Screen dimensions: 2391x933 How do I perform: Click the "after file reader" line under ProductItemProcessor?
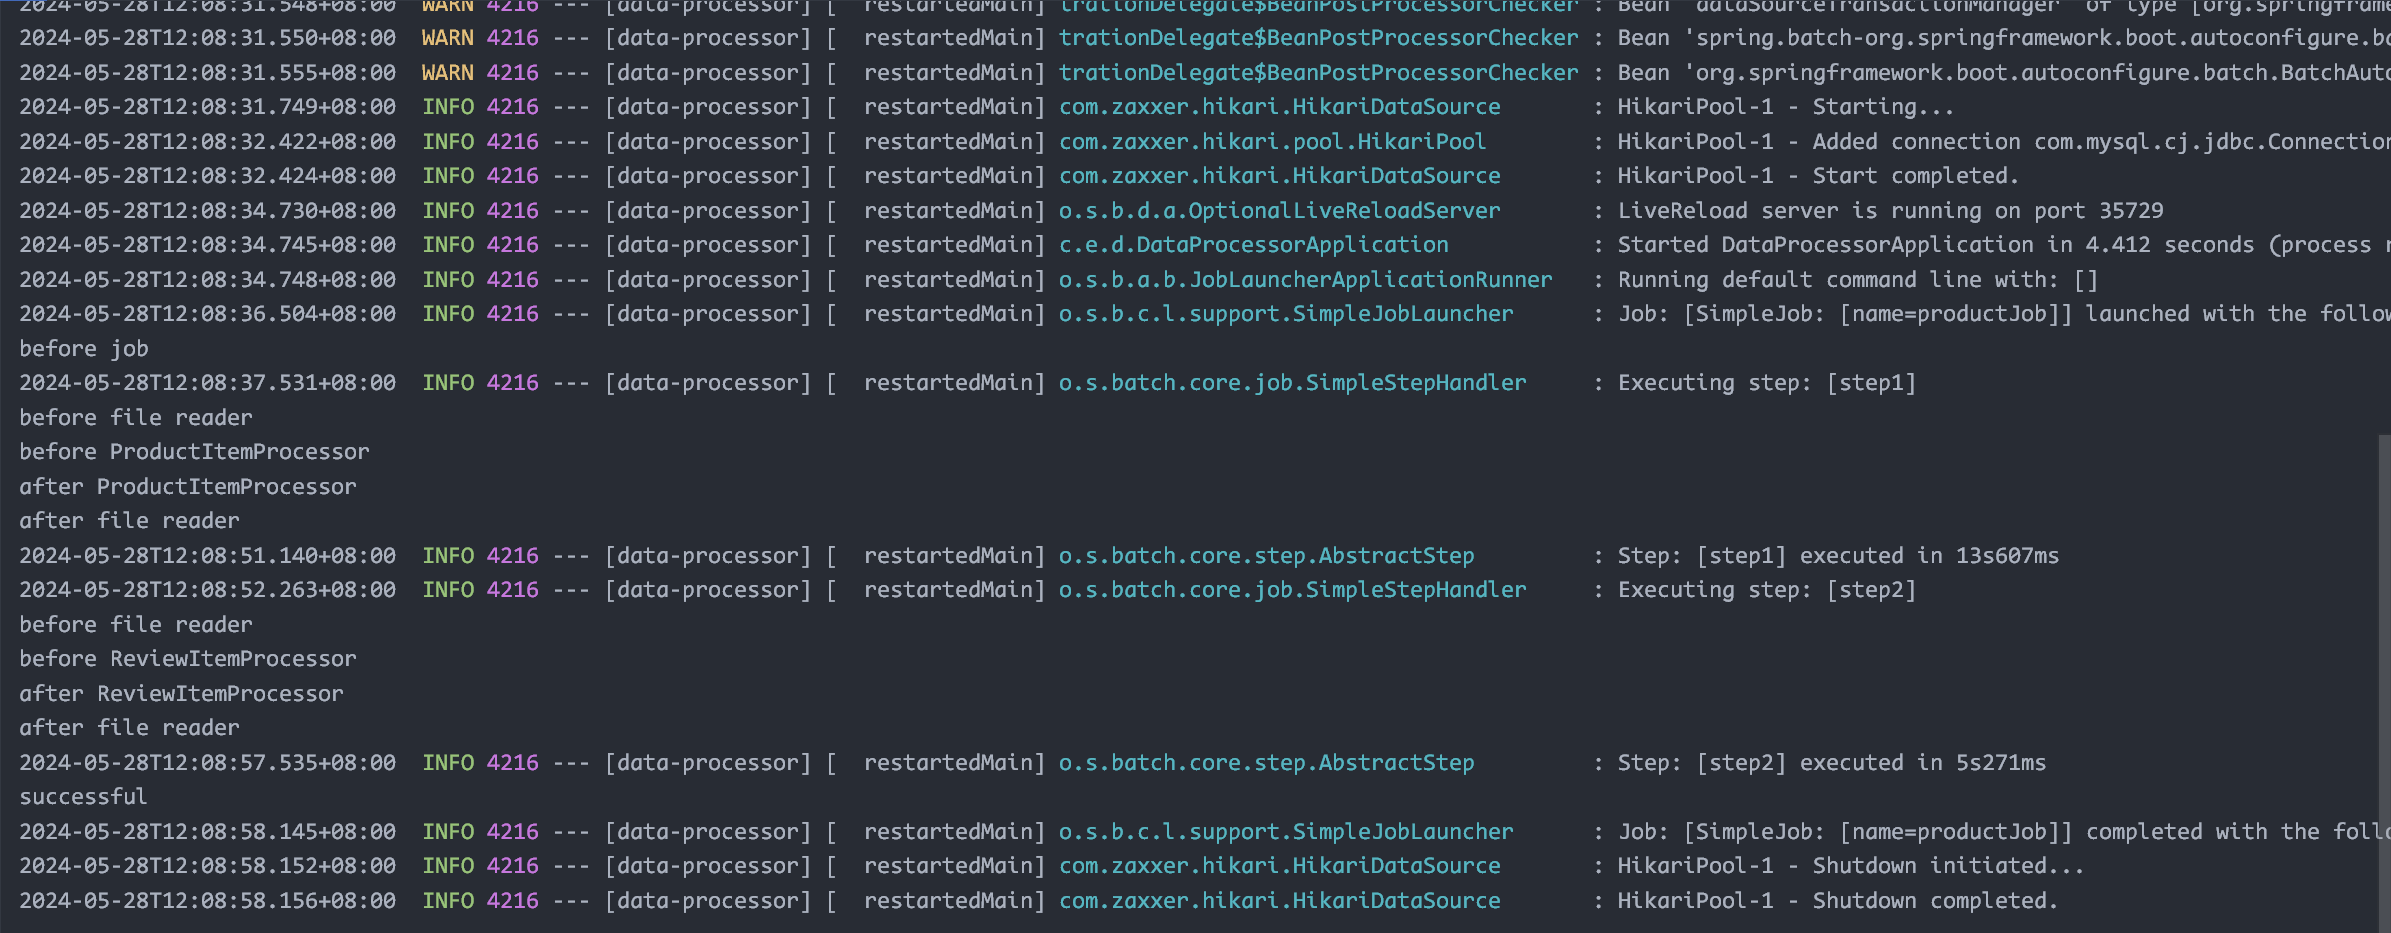(x=129, y=521)
